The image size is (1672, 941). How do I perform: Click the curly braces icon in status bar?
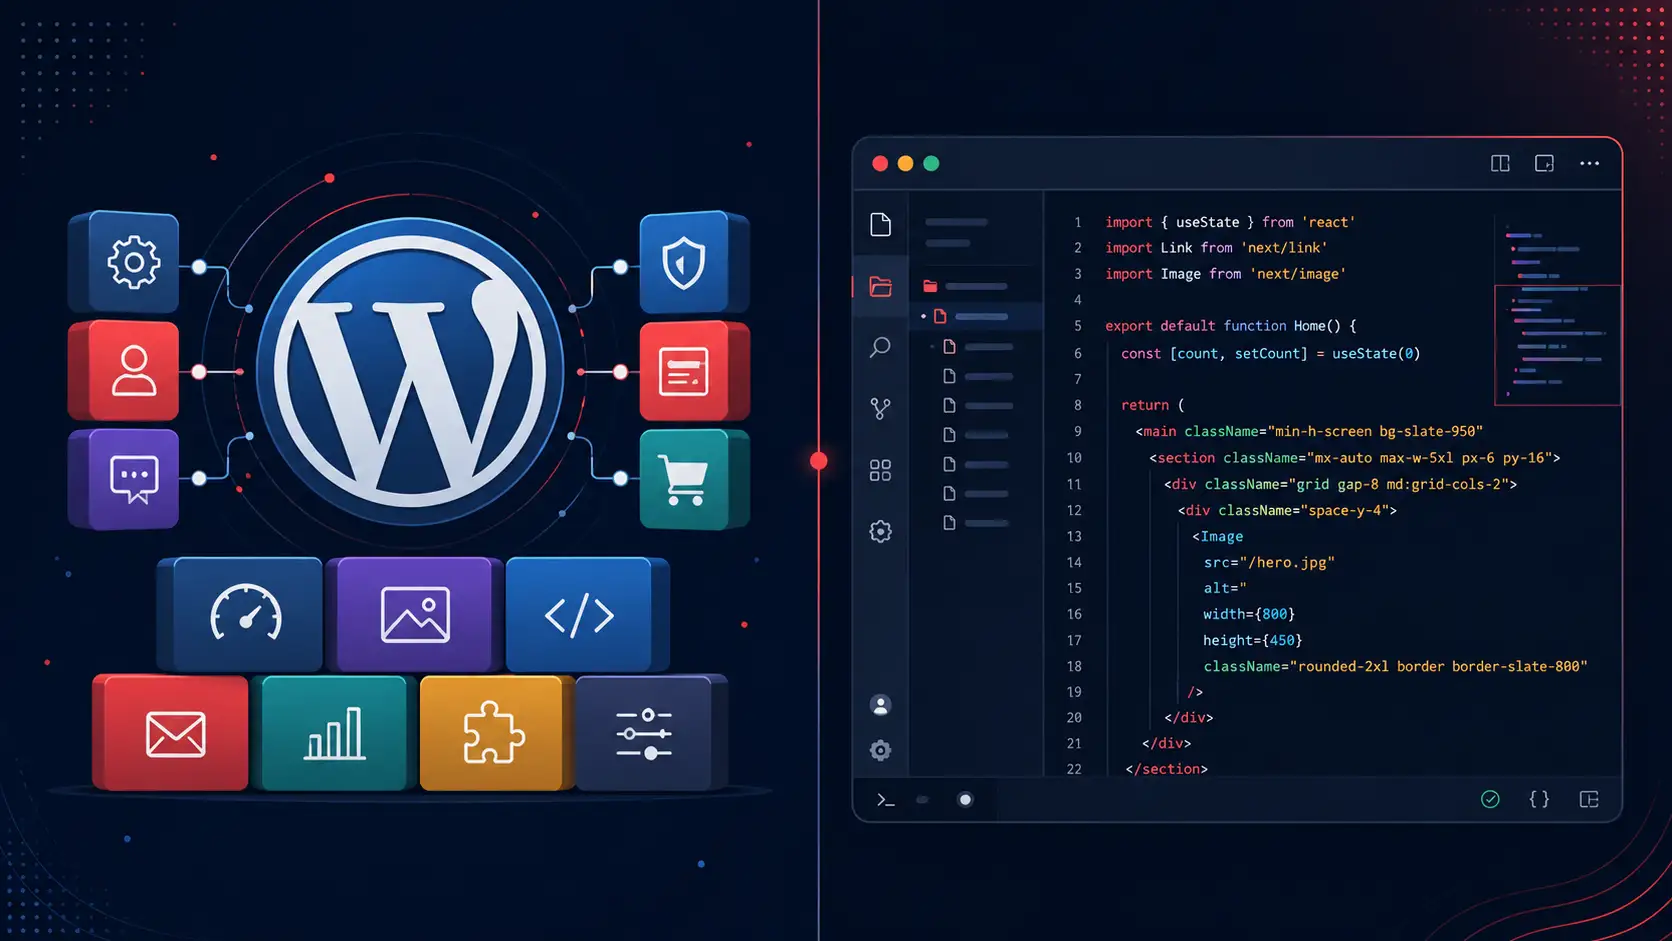[1539, 799]
